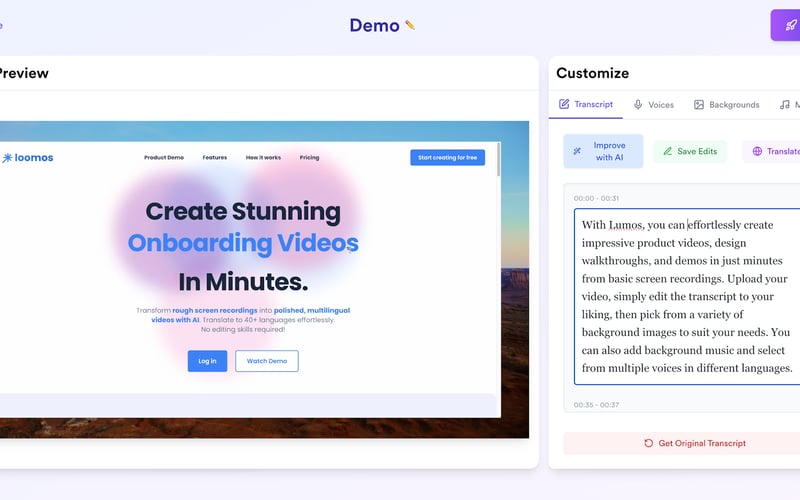
Task: Switch to the Backgrounds tab
Action: click(x=727, y=105)
